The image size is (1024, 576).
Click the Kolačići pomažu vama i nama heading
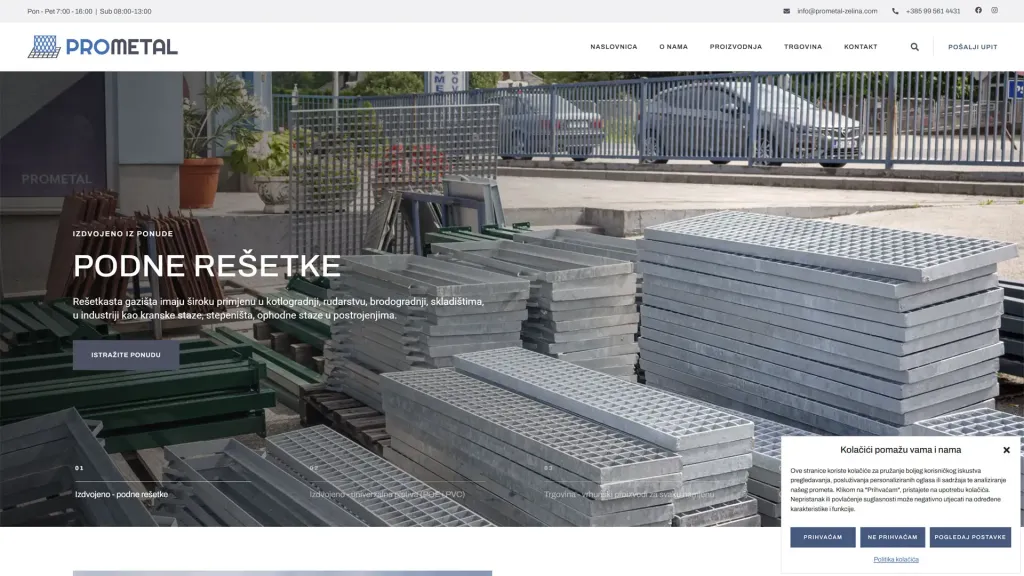pos(901,450)
